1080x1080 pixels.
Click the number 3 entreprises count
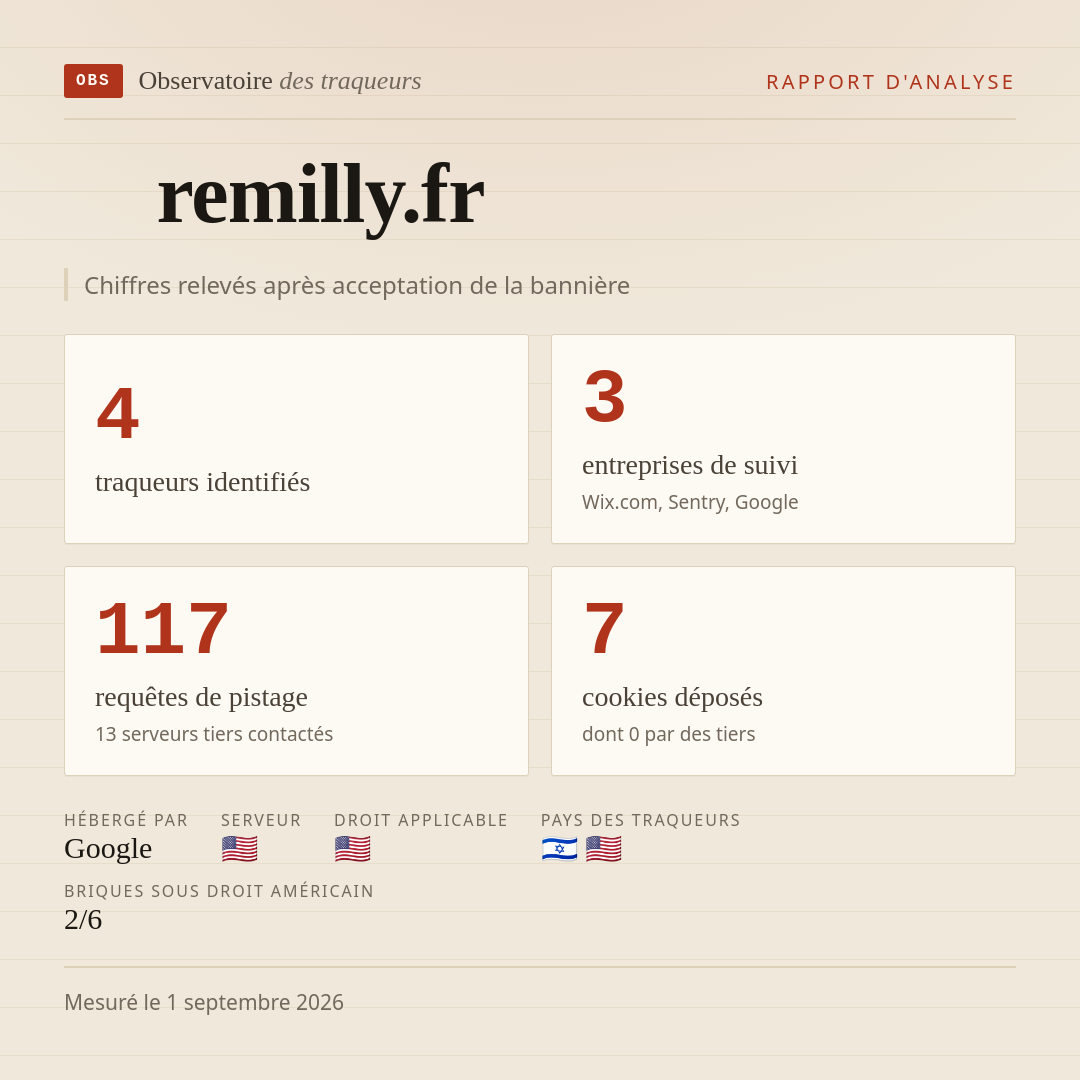pyautogui.click(x=605, y=397)
